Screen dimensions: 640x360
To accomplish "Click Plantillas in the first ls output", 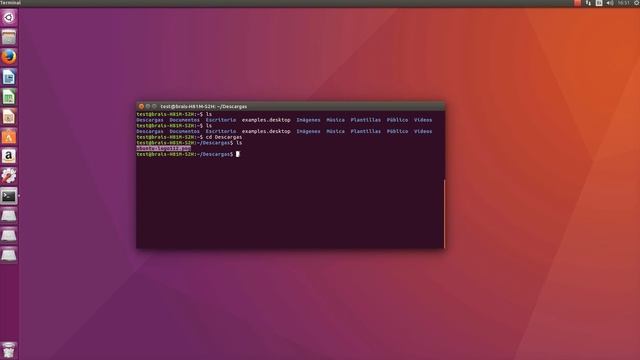I will (x=366, y=120).
